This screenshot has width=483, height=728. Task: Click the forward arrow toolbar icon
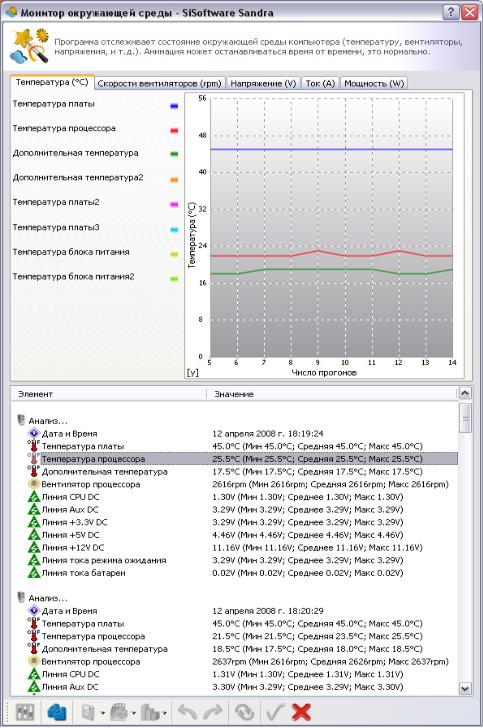212,712
